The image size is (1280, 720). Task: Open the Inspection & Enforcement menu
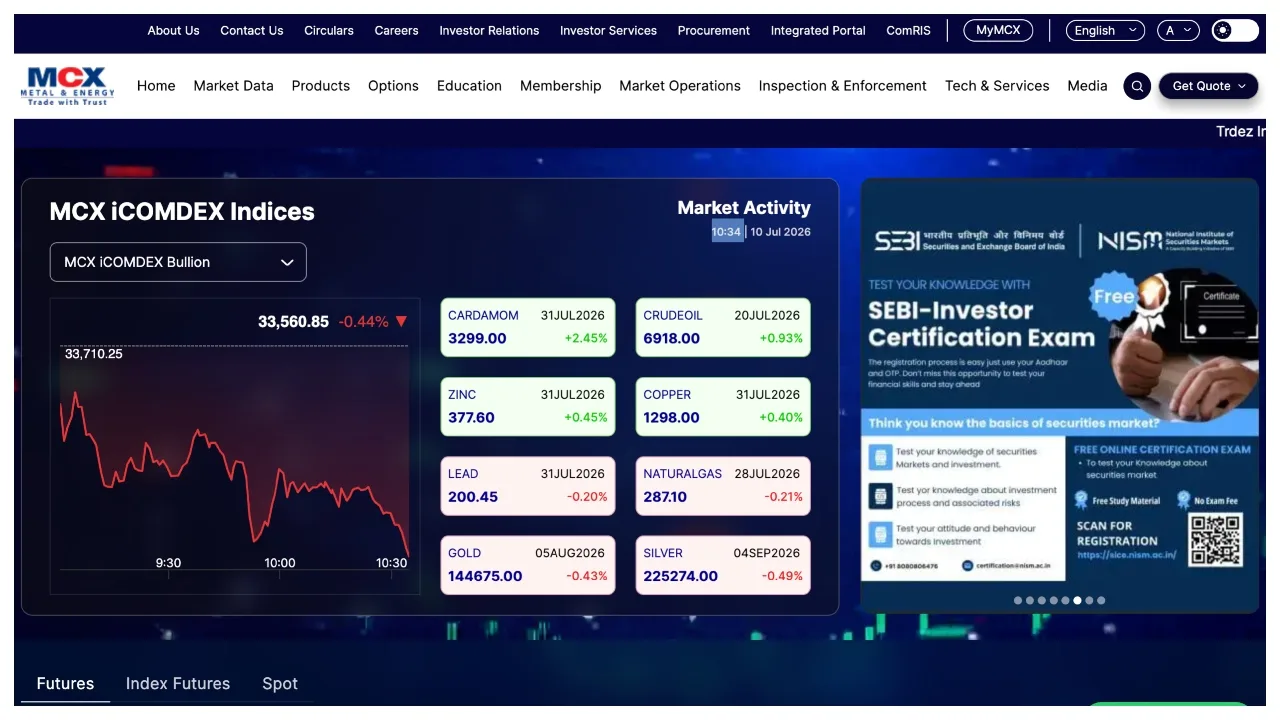pos(843,86)
